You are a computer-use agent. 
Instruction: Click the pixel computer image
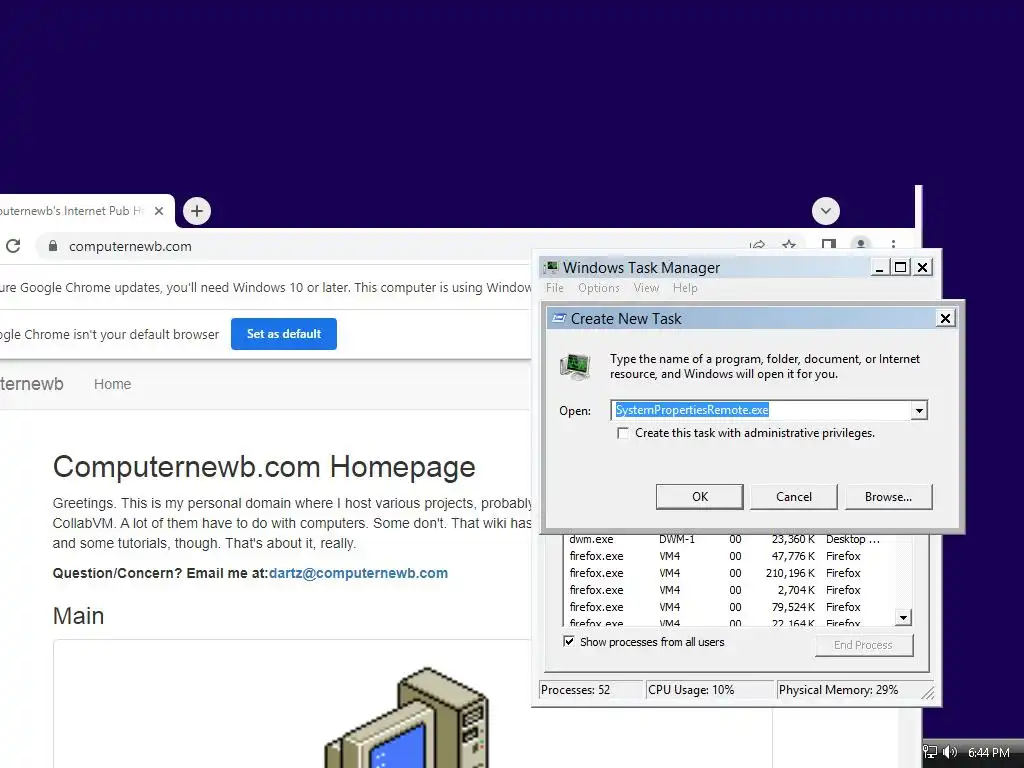[406, 717]
